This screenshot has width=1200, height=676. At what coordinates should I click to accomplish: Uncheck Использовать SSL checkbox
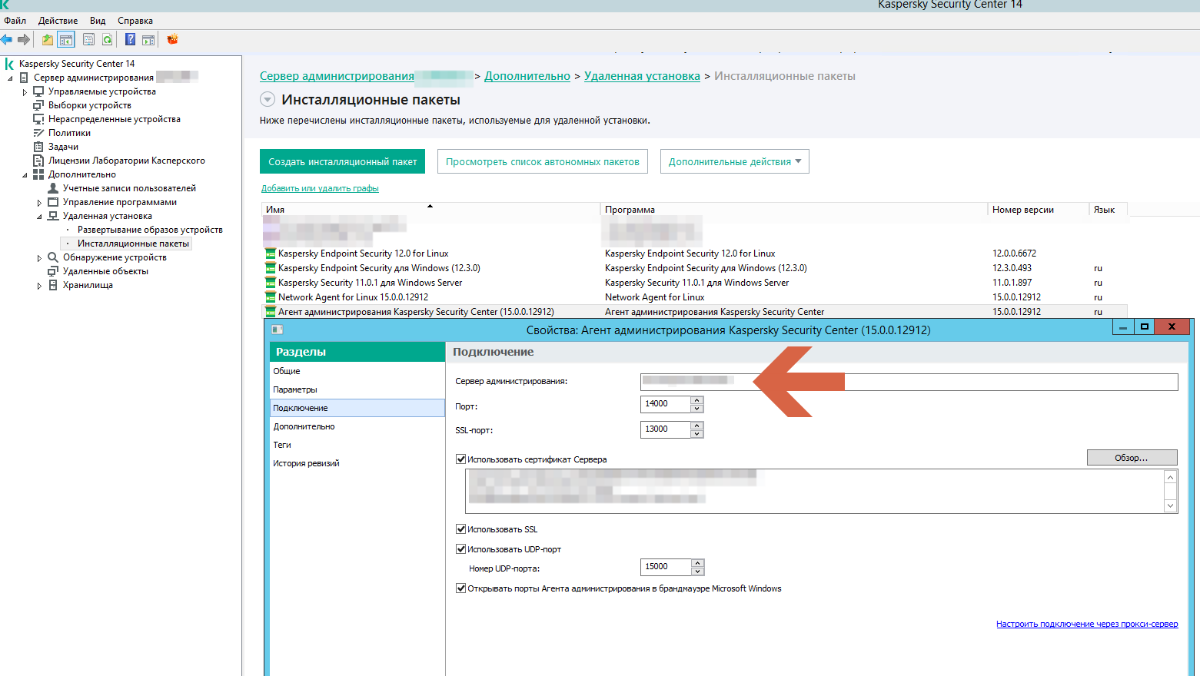pos(460,530)
